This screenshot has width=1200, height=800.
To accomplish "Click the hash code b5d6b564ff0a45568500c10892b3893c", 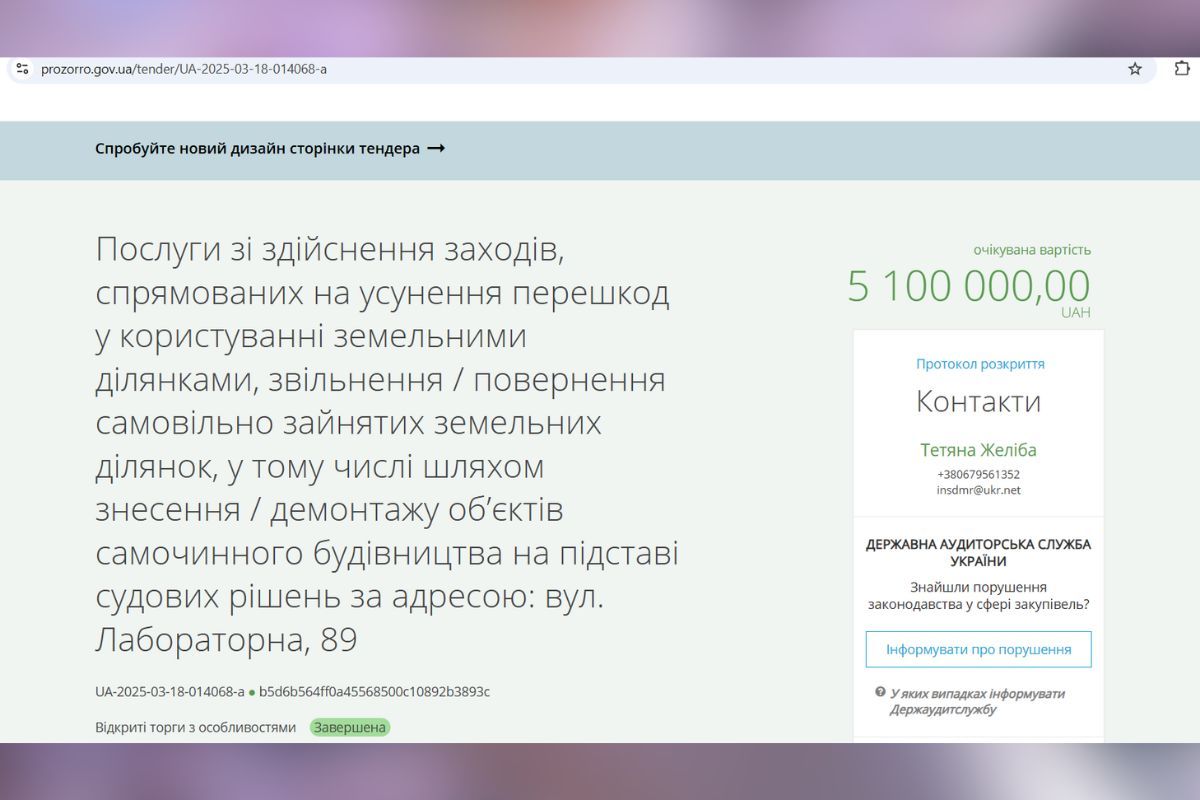I will pos(374,692).
